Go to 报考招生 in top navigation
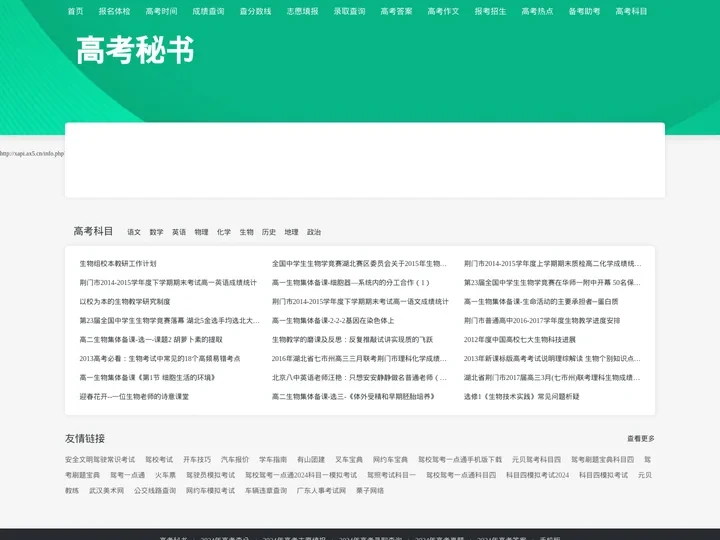 click(490, 11)
